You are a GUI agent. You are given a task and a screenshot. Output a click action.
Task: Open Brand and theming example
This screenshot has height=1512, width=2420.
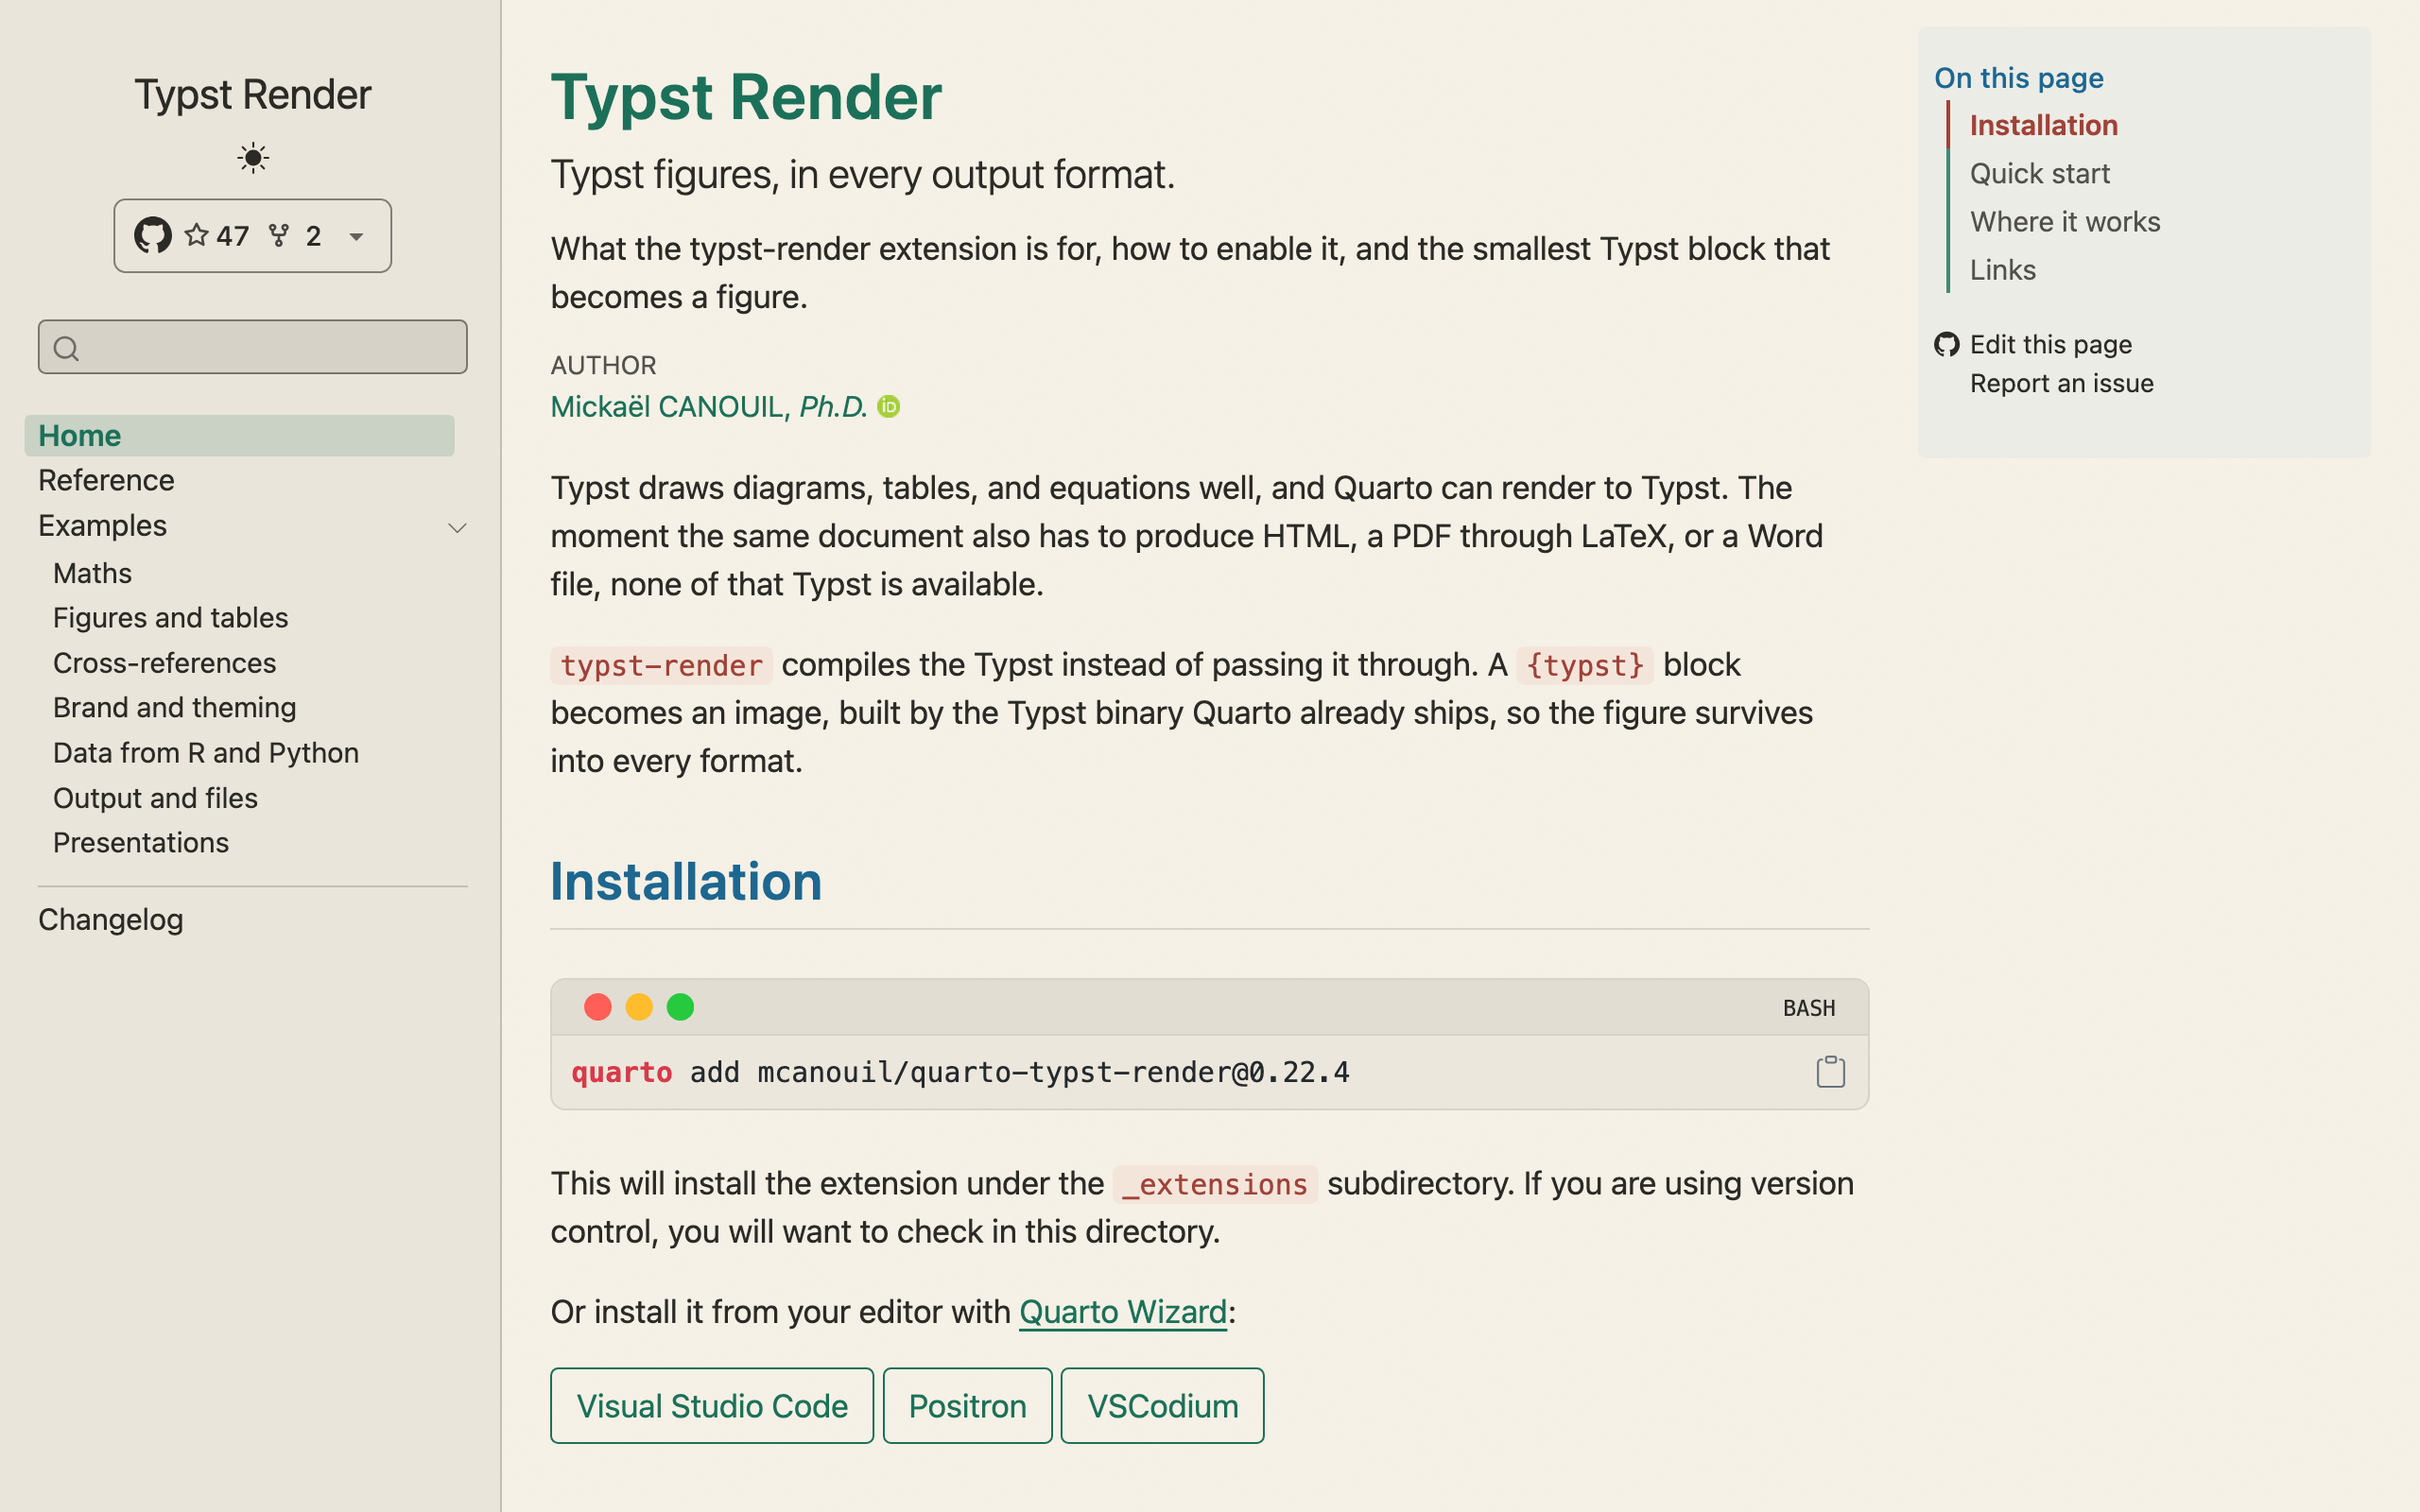click(x=174, y=707)
